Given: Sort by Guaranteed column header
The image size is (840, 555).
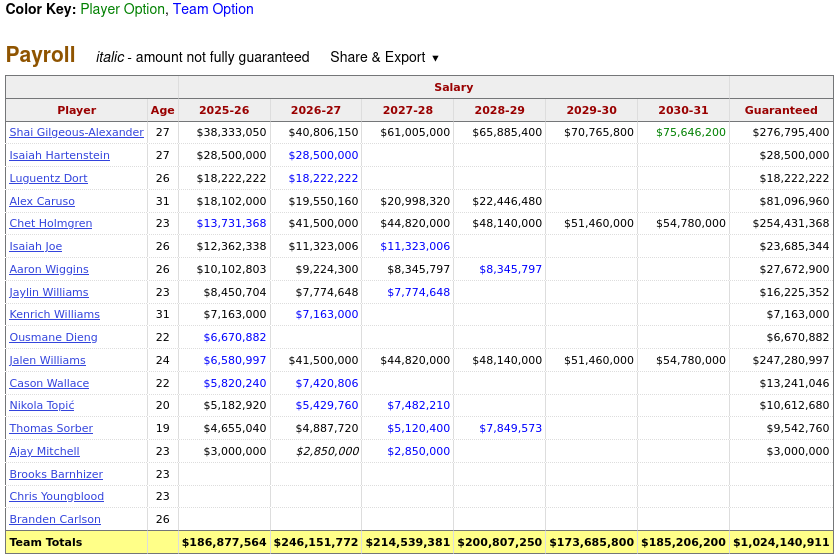Looking at the screenshot, I should point(781,110).
